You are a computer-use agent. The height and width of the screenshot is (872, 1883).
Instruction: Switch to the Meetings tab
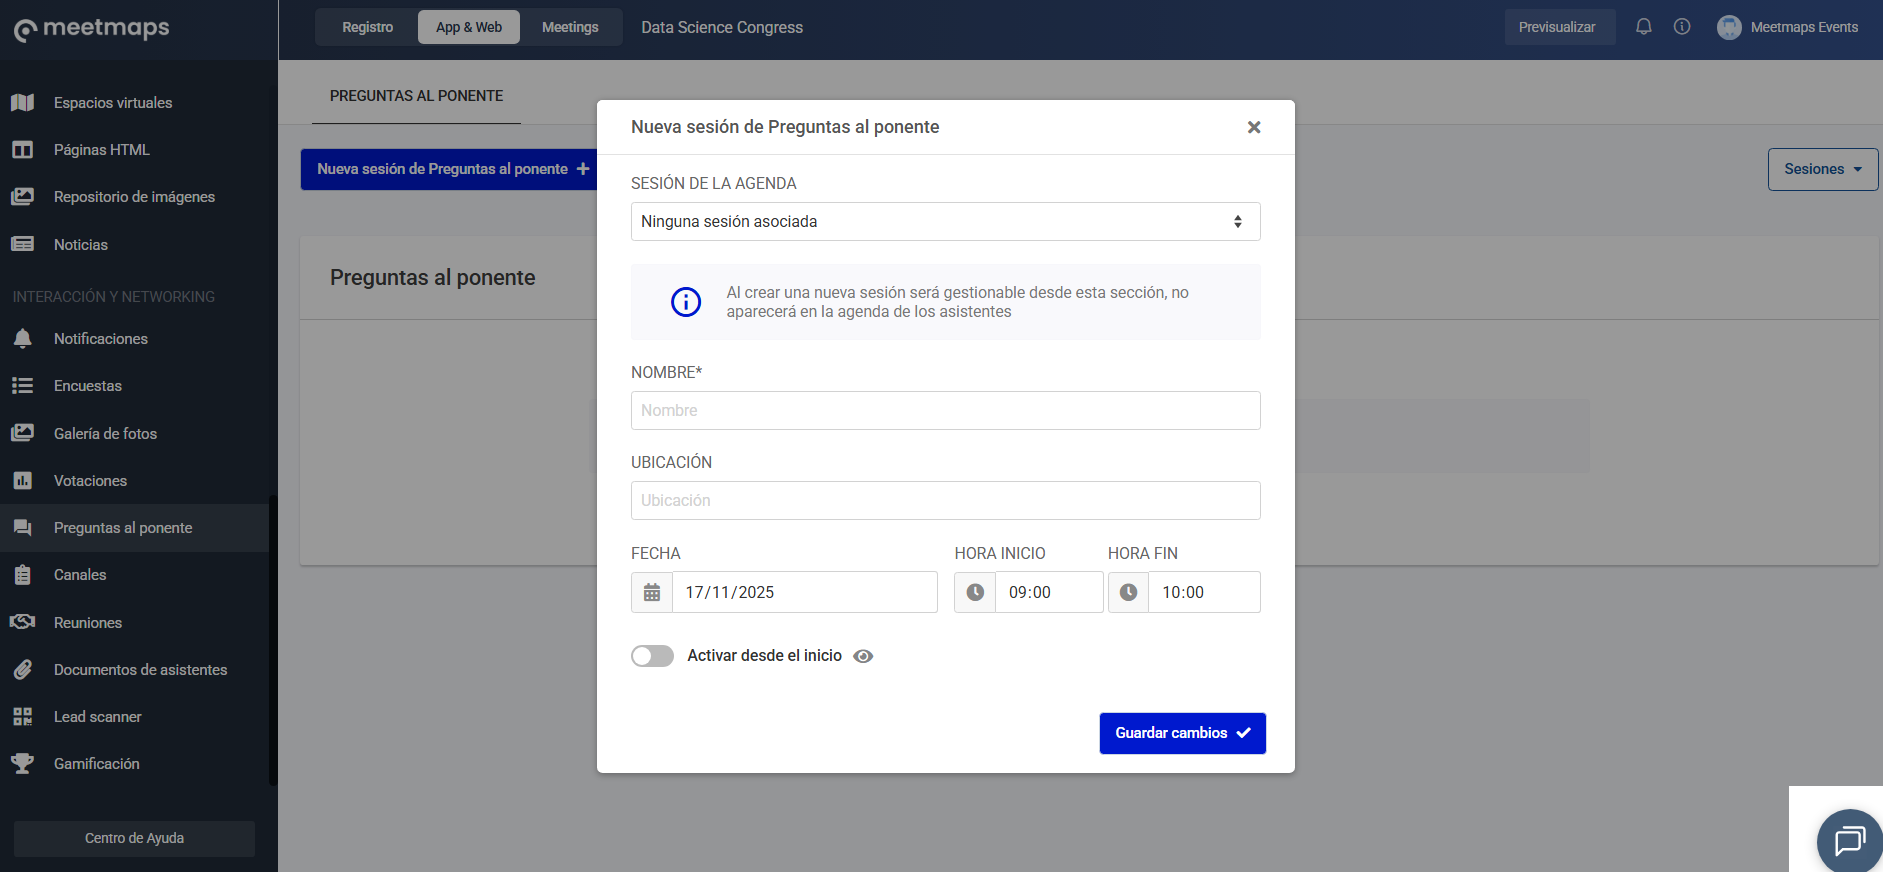tap(570, 27)
